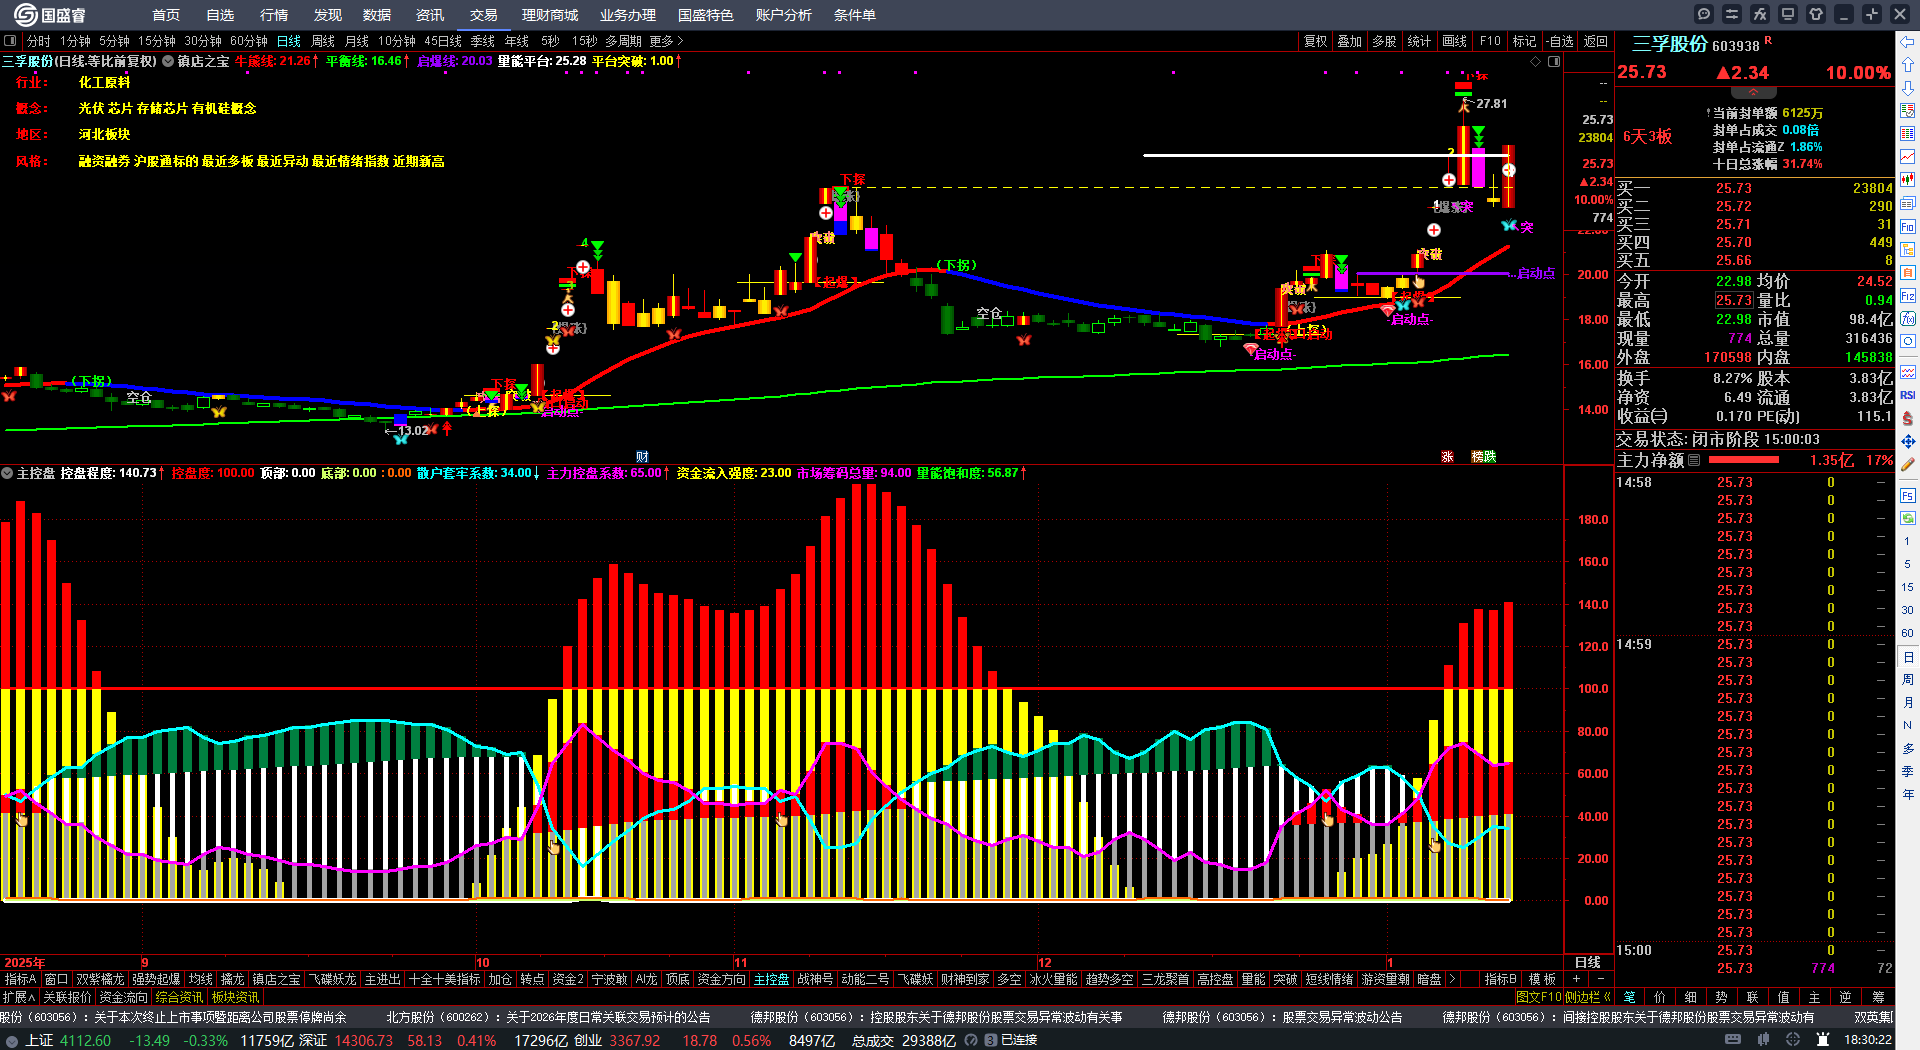Toggle the chart maximize square beside the diamond
Screen dimensions: 1920x1050
point(1554,61)
